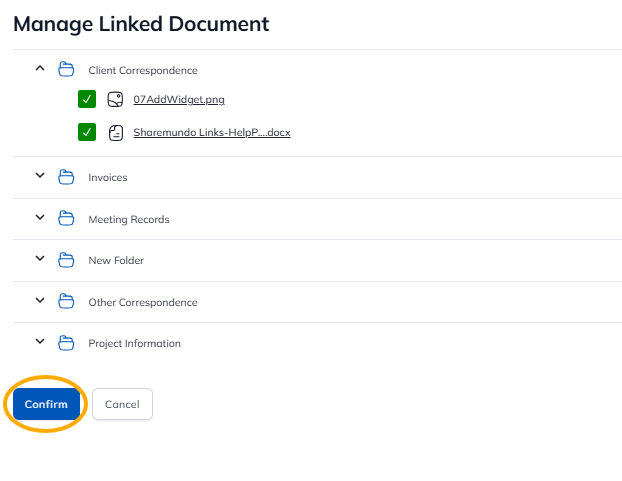The width and height of the screenshot is (622, 481).
Task: Click the Other Correspondence folder icon
Action: [67, 302]
